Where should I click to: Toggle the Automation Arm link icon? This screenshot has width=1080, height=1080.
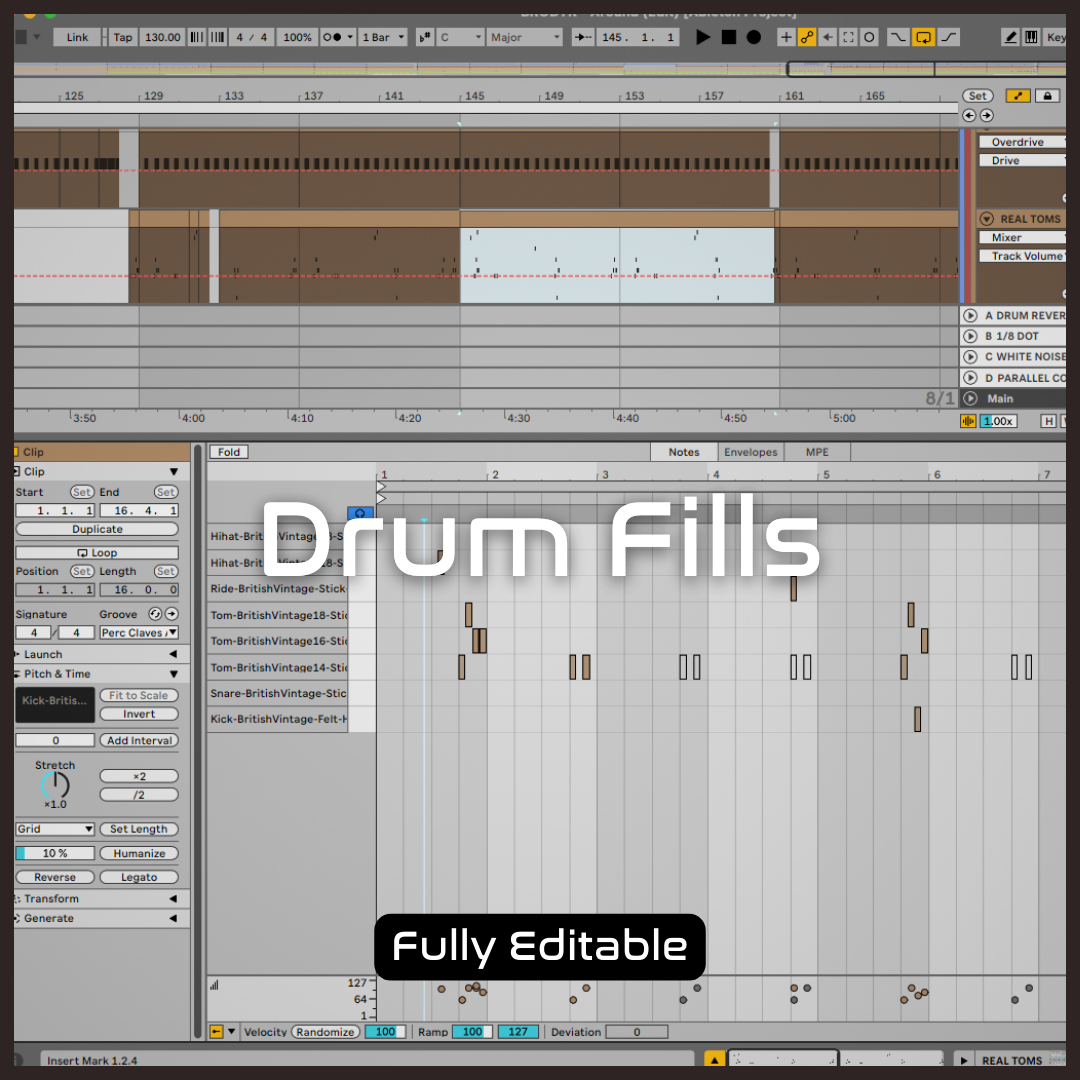click(x=807, y=37)
